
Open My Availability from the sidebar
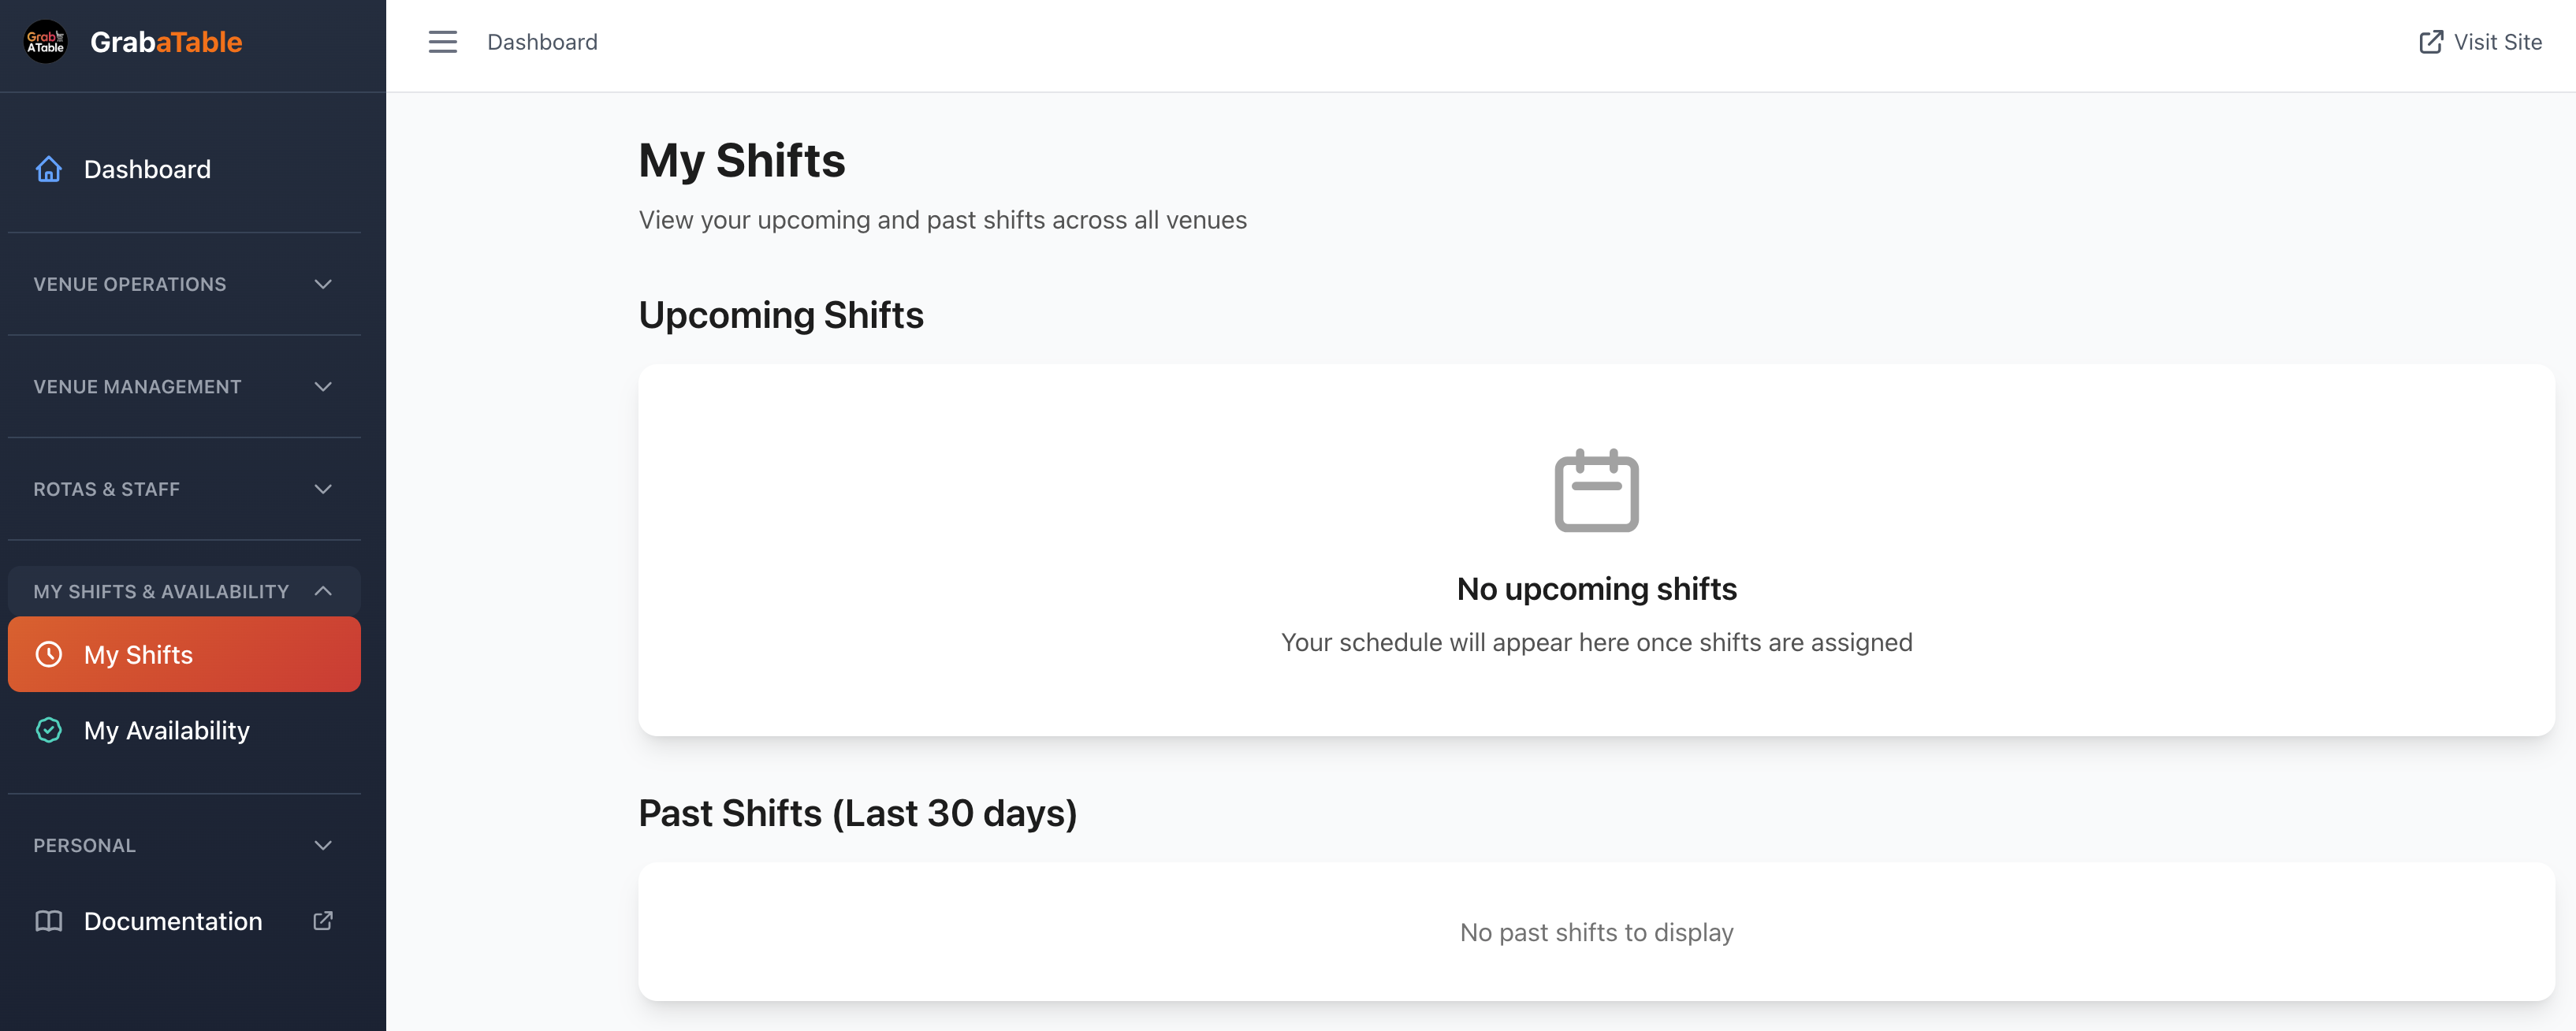(x=166, y=730)
